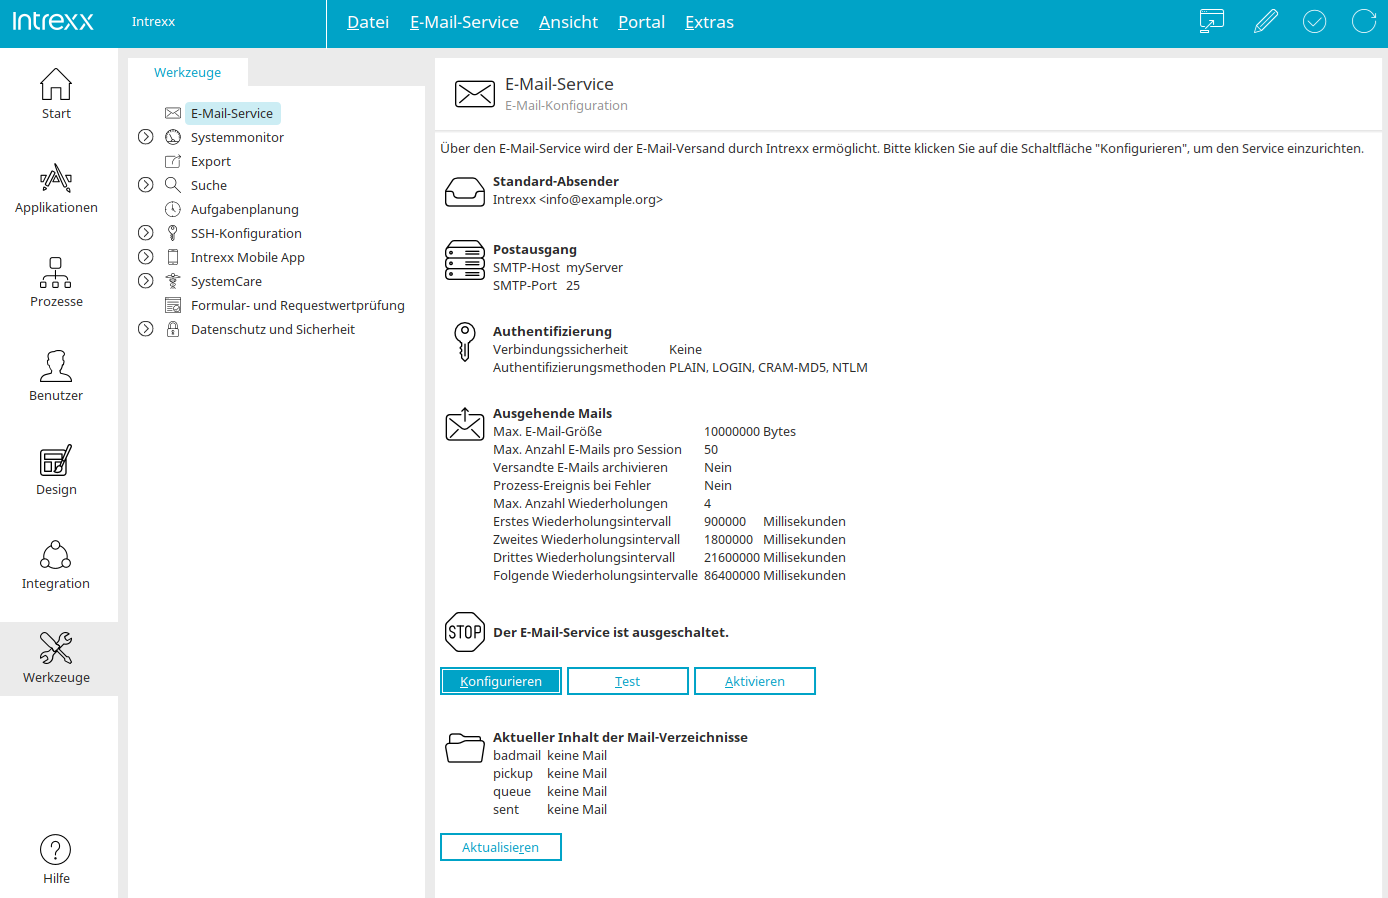Viewport: 1388px width, 898px height.
Task: Open the Prozesse module
Action: pyautogui.click(x=56, y=283)
